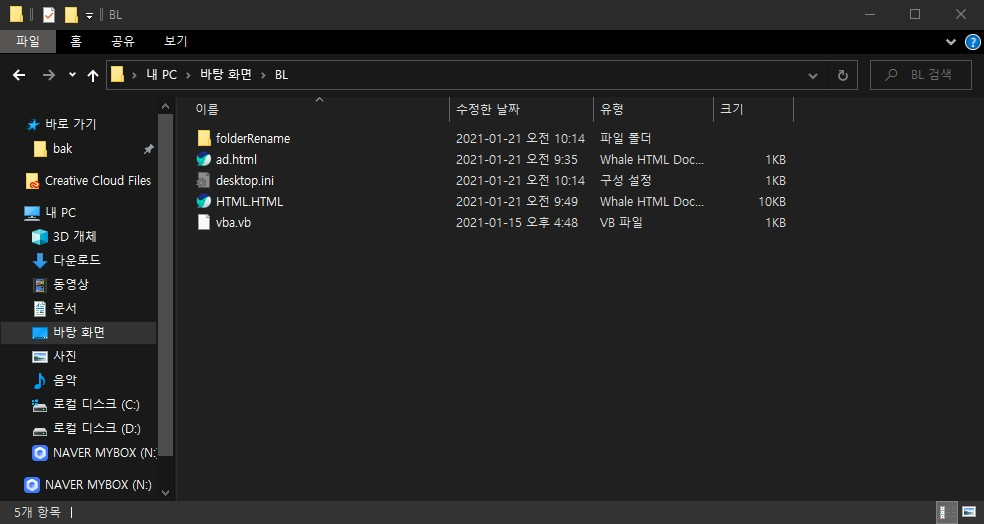Open the bottom NAVER MYBOX (N:) entry
This screenshot has width=984, height=524.
(x=98, y=484)
